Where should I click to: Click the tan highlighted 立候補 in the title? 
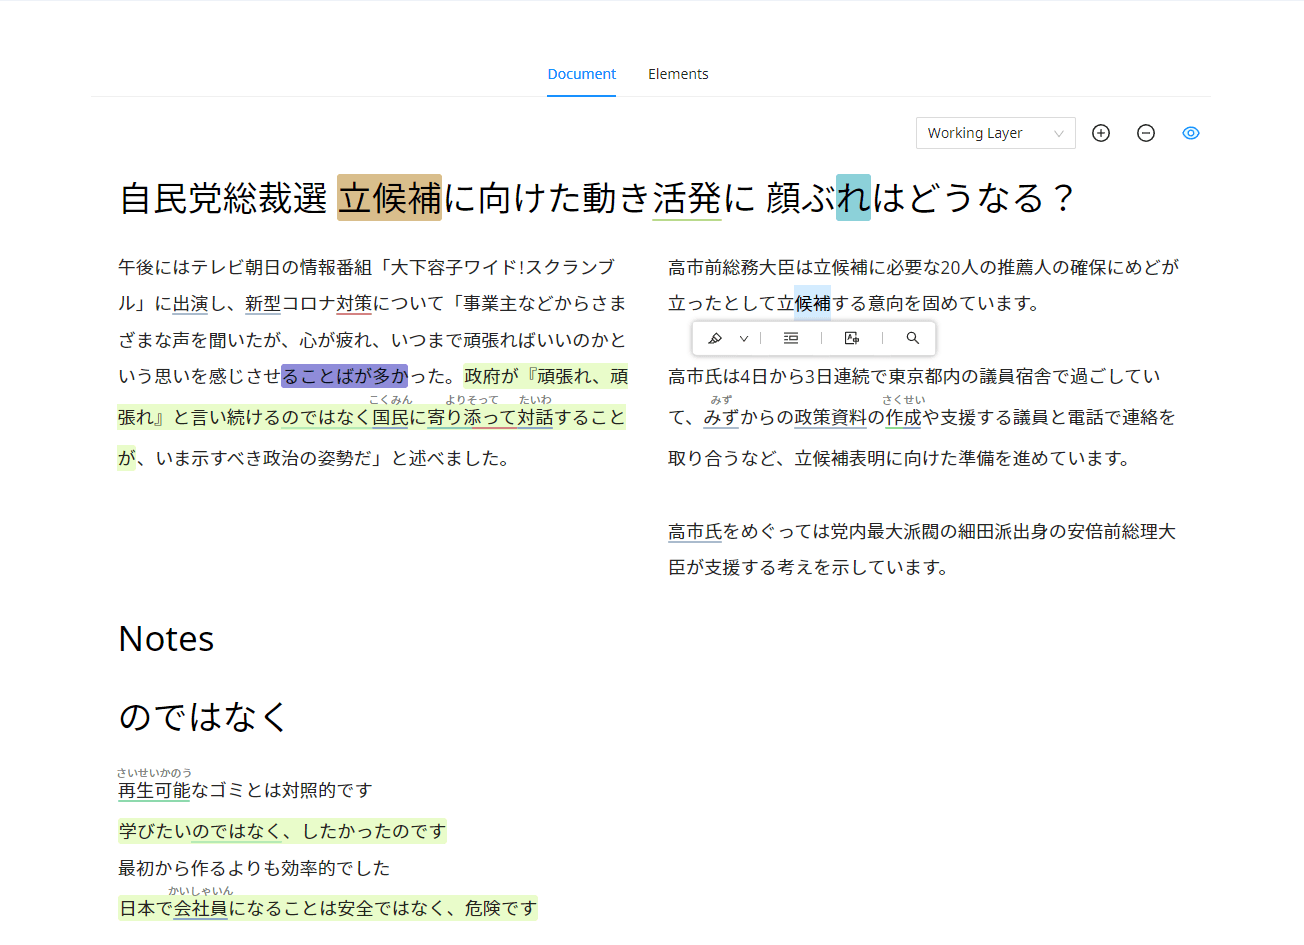[x=389, y=198]
